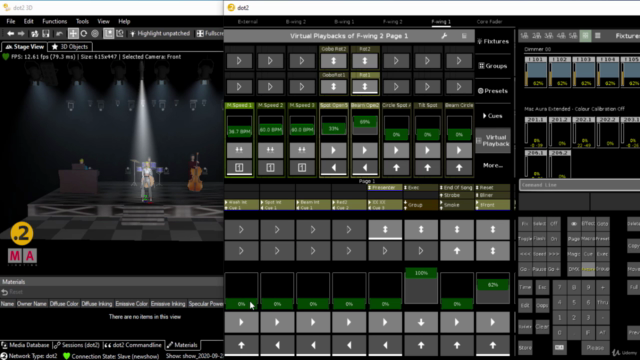
Task: Click the Clear key
Action: 542,327
